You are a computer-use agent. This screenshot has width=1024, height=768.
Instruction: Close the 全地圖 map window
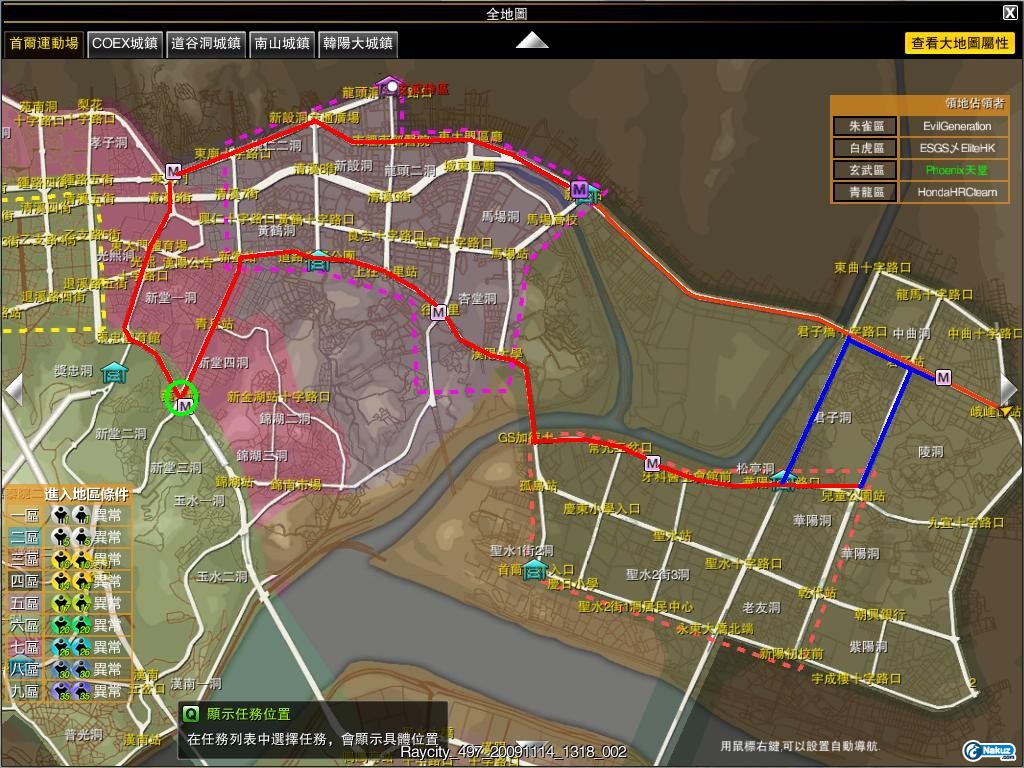coord(1010,12)
